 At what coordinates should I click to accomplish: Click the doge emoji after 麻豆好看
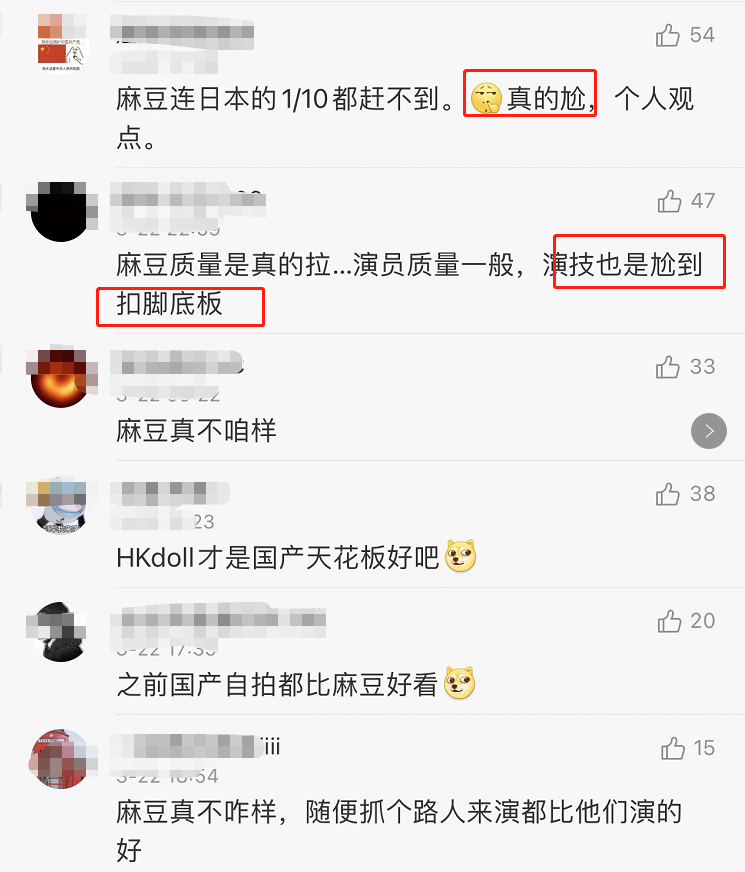(460, 683)
